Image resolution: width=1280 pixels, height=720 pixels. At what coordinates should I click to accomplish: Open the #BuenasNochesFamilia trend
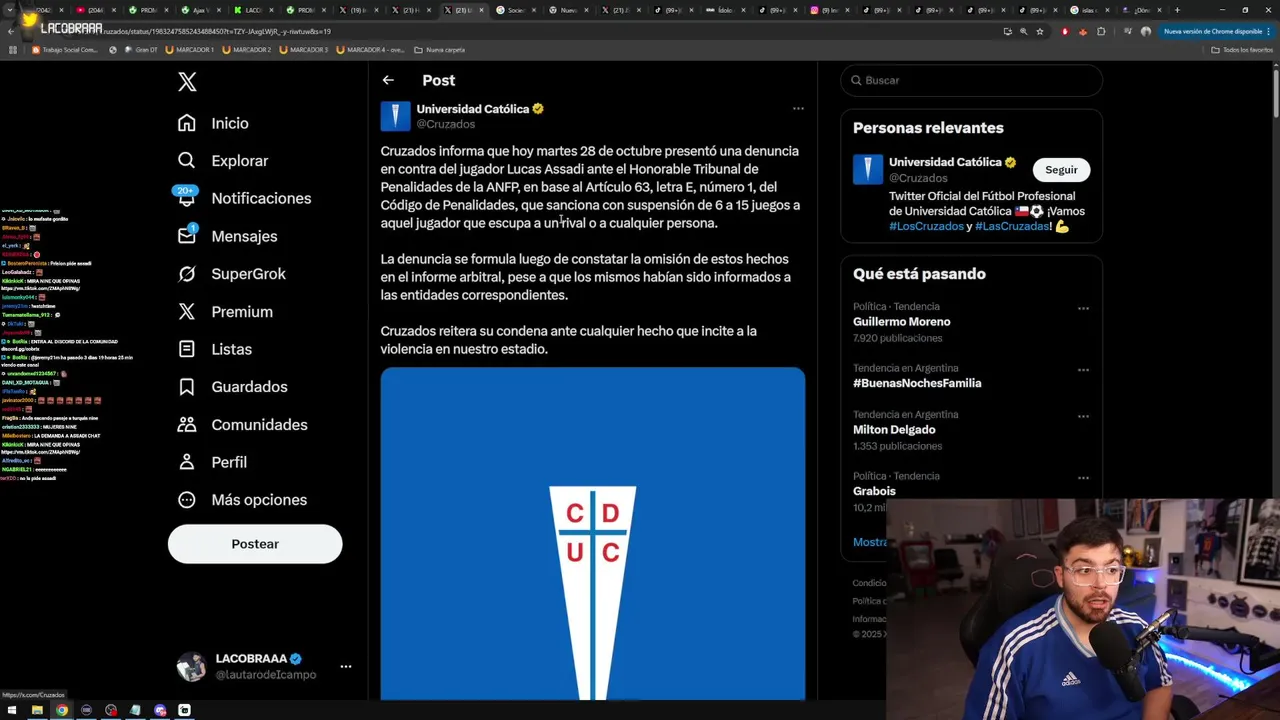tap(917, 383)
